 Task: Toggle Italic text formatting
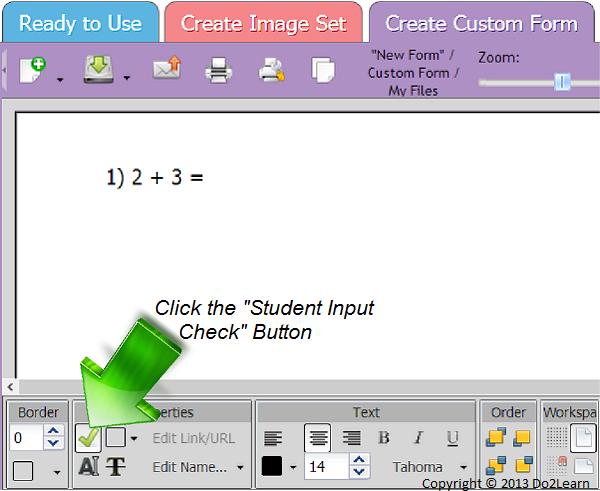(418, 438)
